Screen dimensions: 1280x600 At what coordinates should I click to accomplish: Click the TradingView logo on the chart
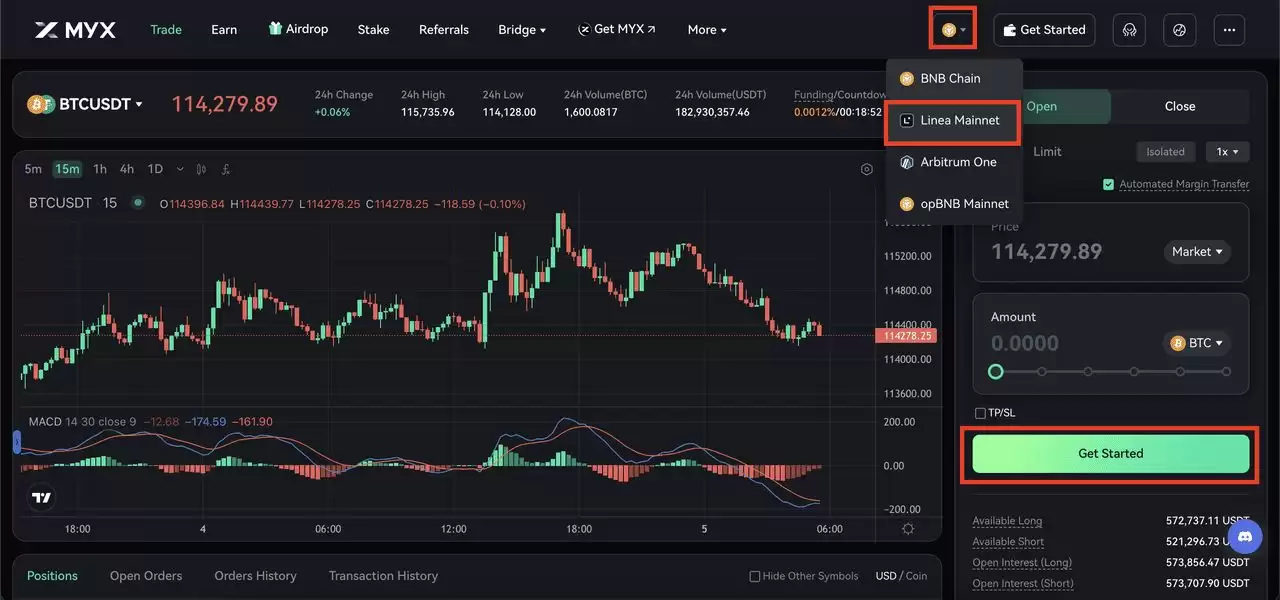[40, 496]
